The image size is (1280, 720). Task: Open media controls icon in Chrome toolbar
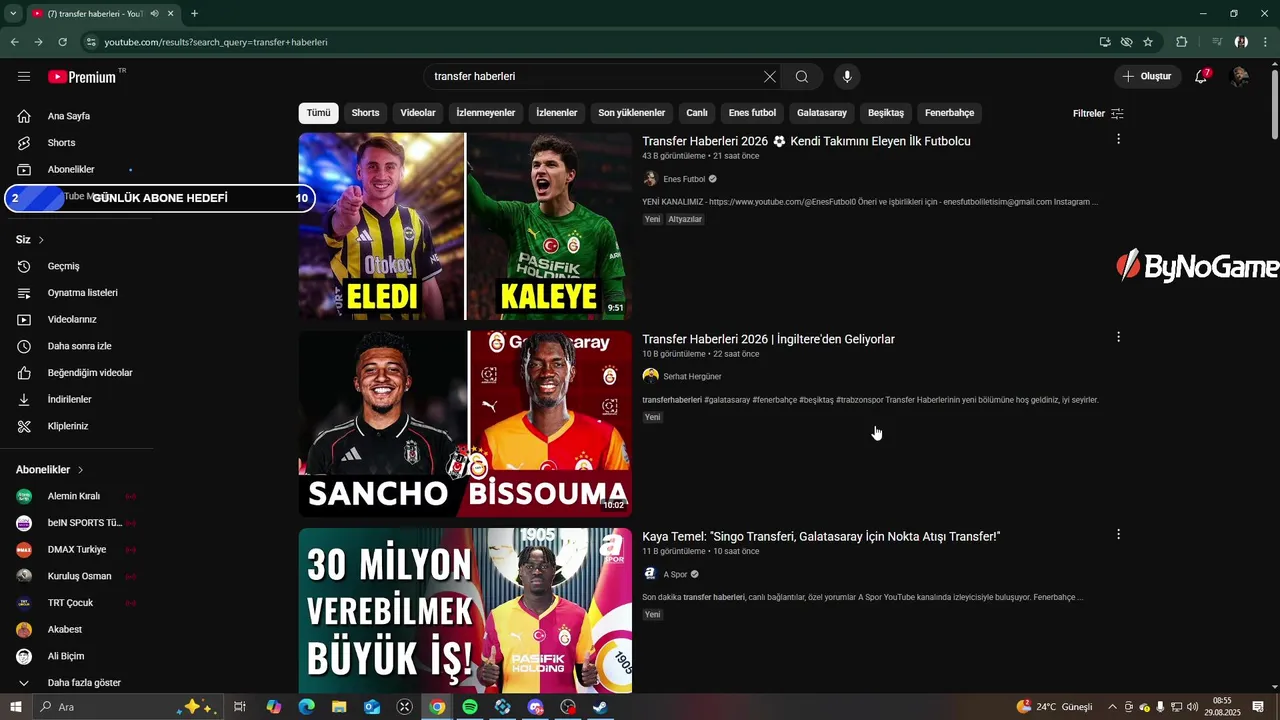[x=1217, y=42]
